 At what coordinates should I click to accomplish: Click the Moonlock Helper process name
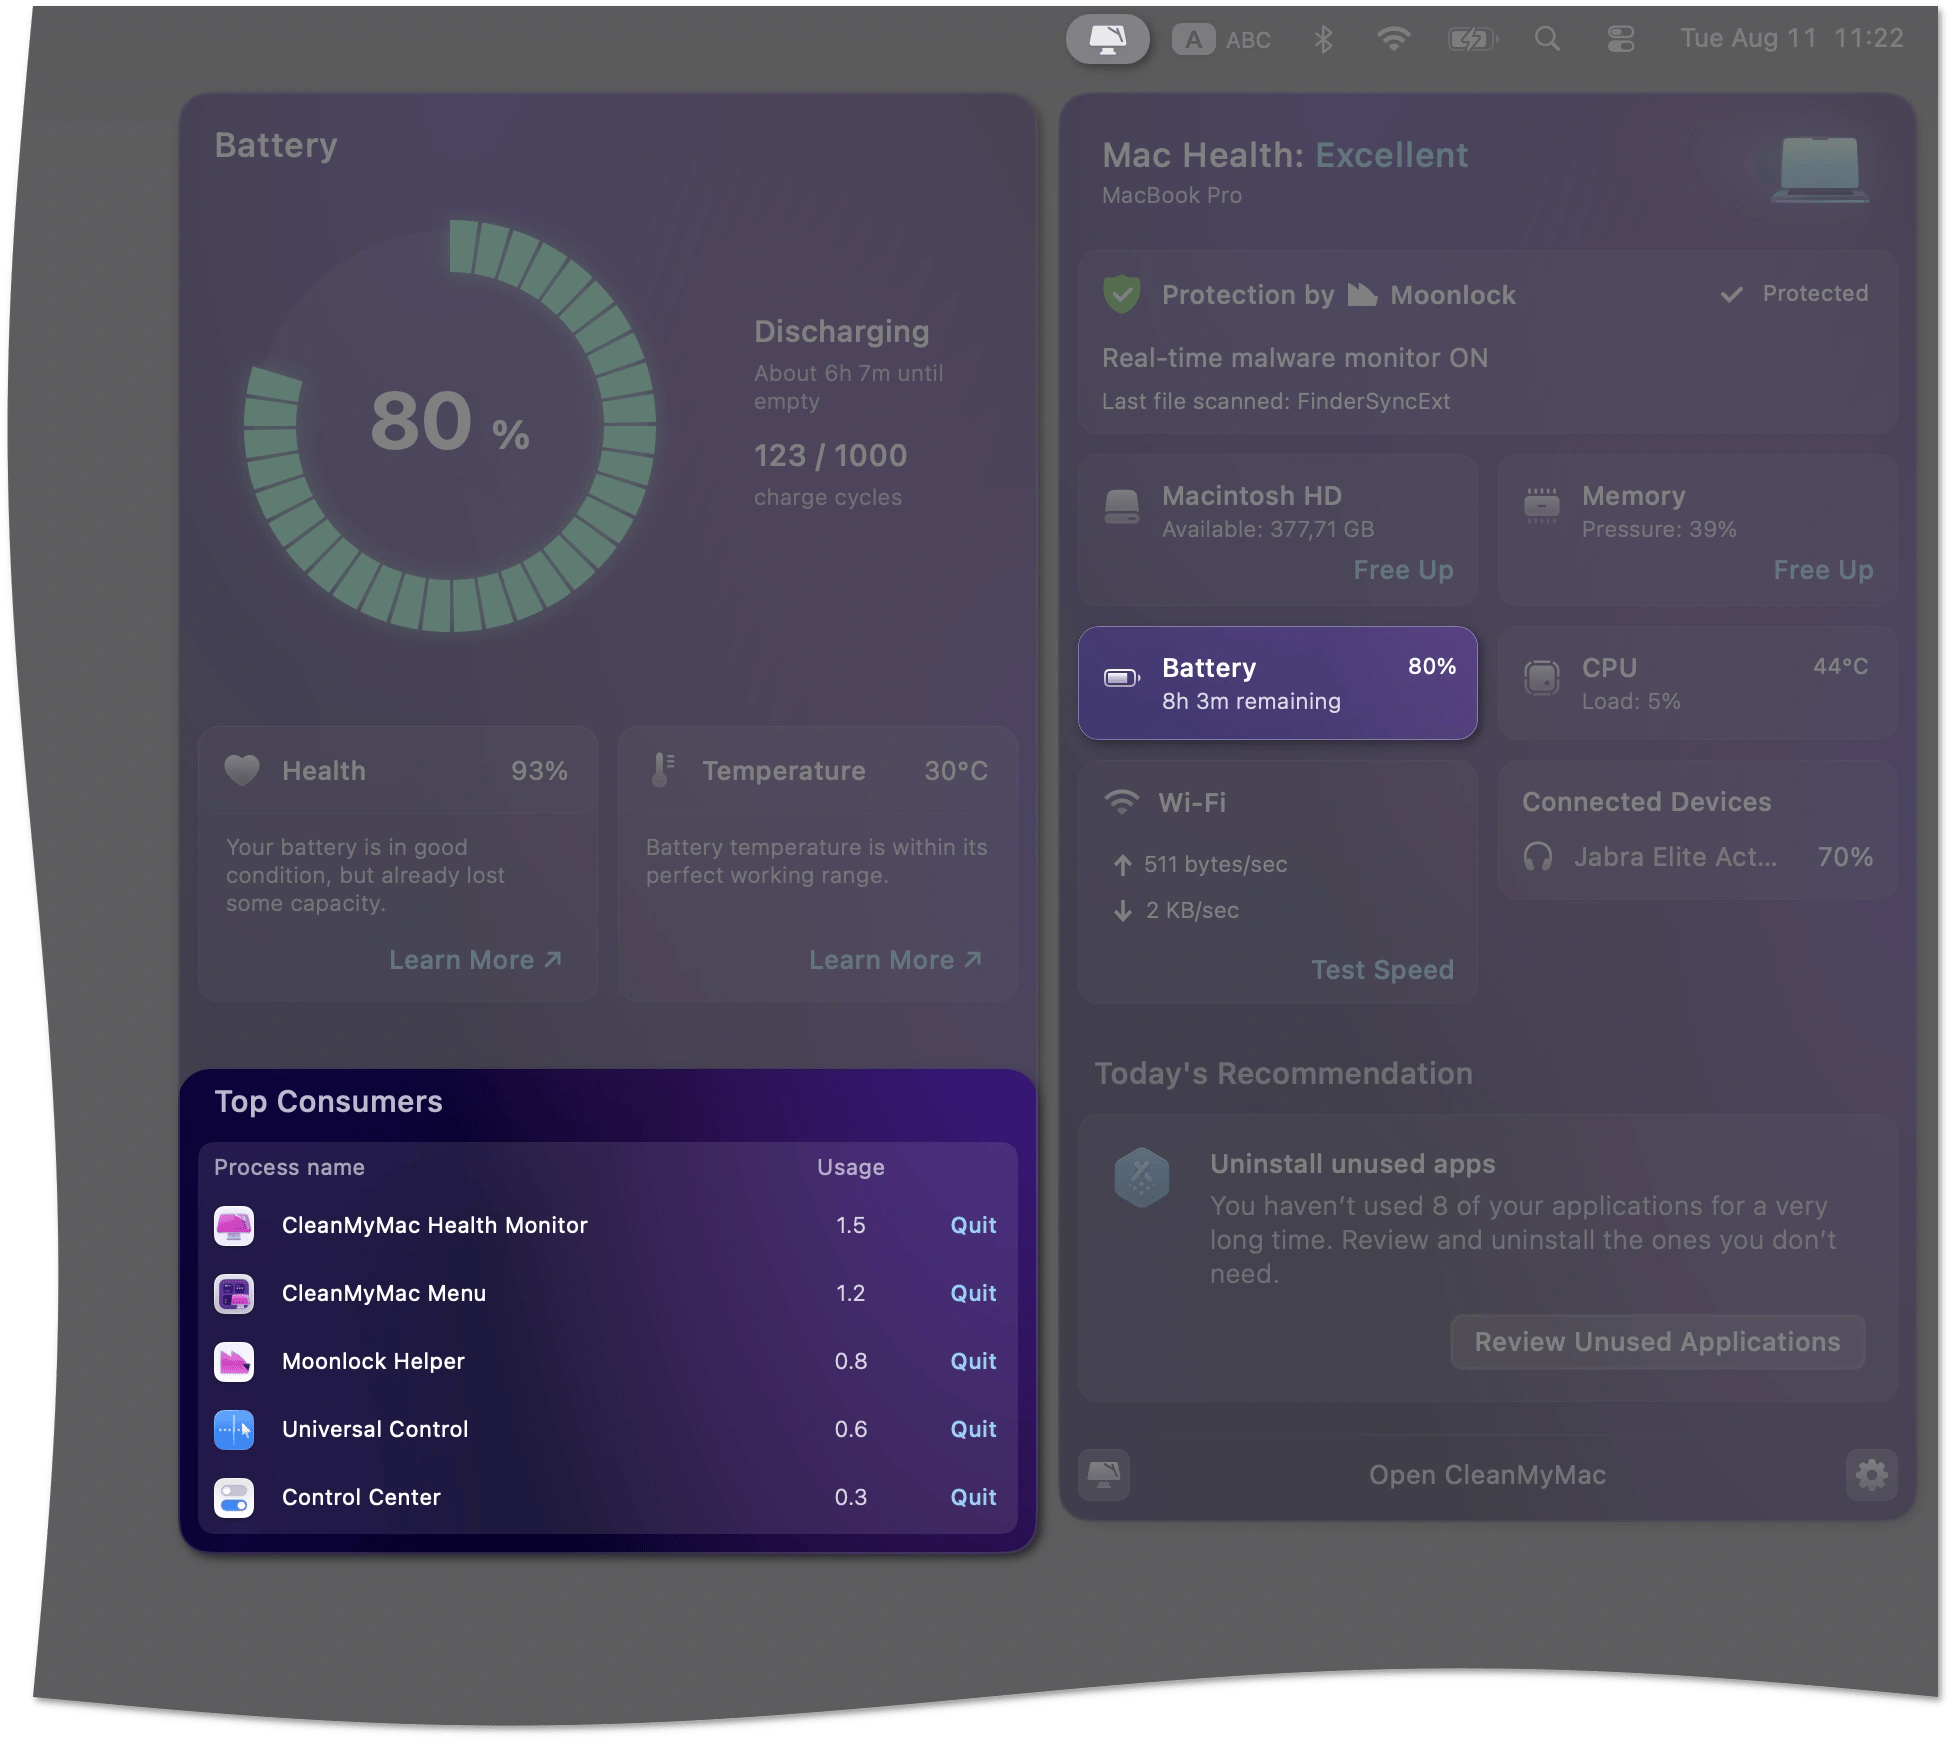point(373,1361)
